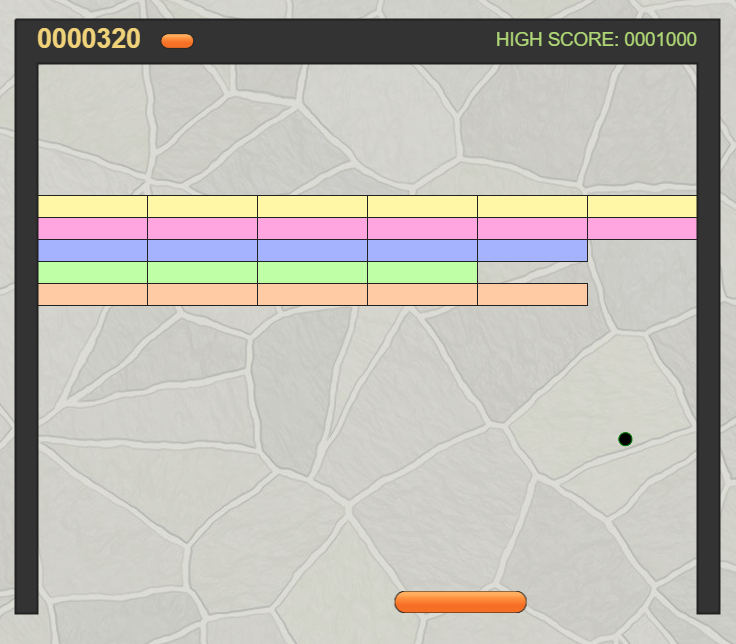Click the leftmost yellow brick
736x644 pixels.
coord(92,207)
